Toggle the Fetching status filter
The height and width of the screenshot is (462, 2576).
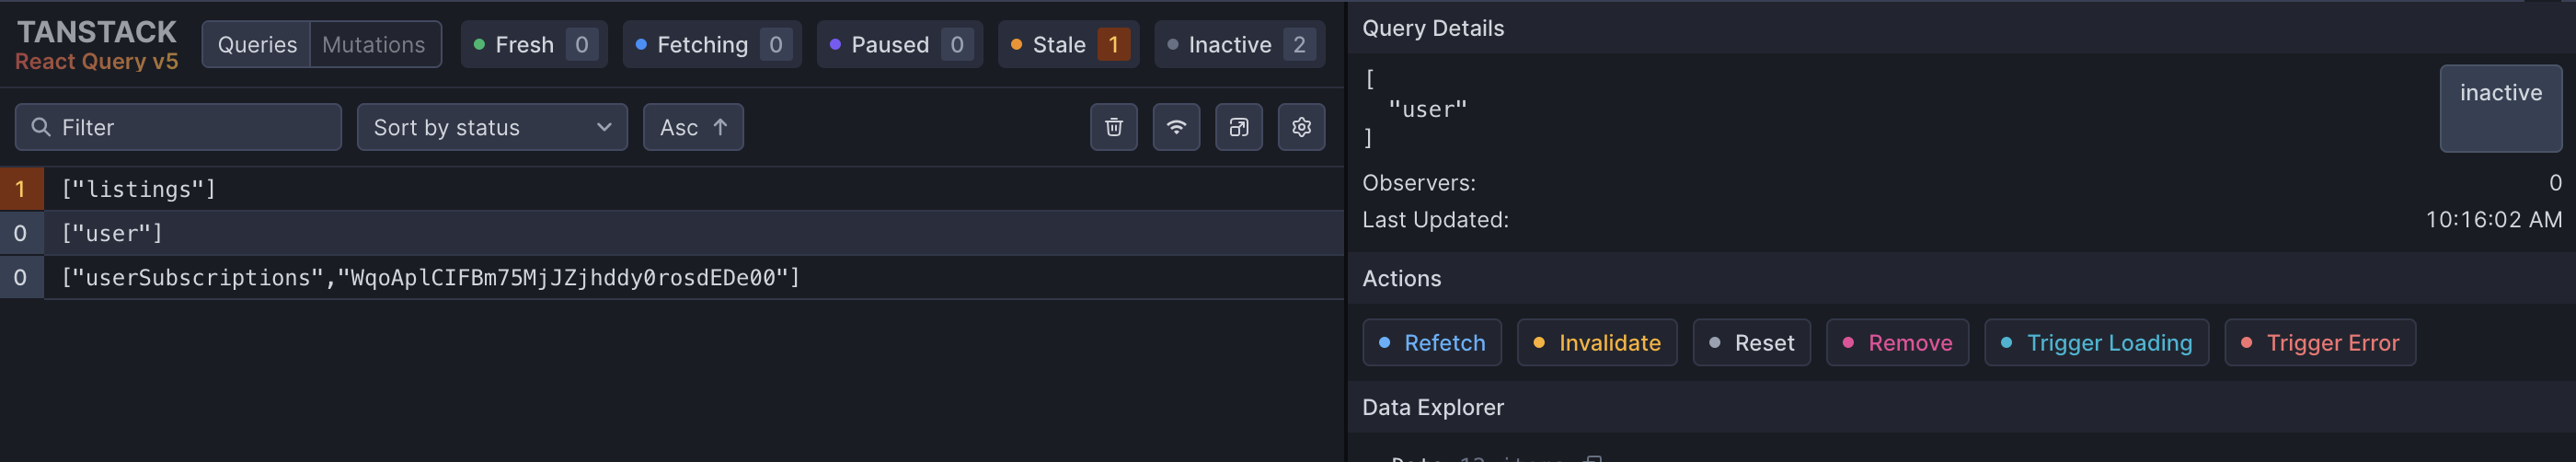[712, 45]
